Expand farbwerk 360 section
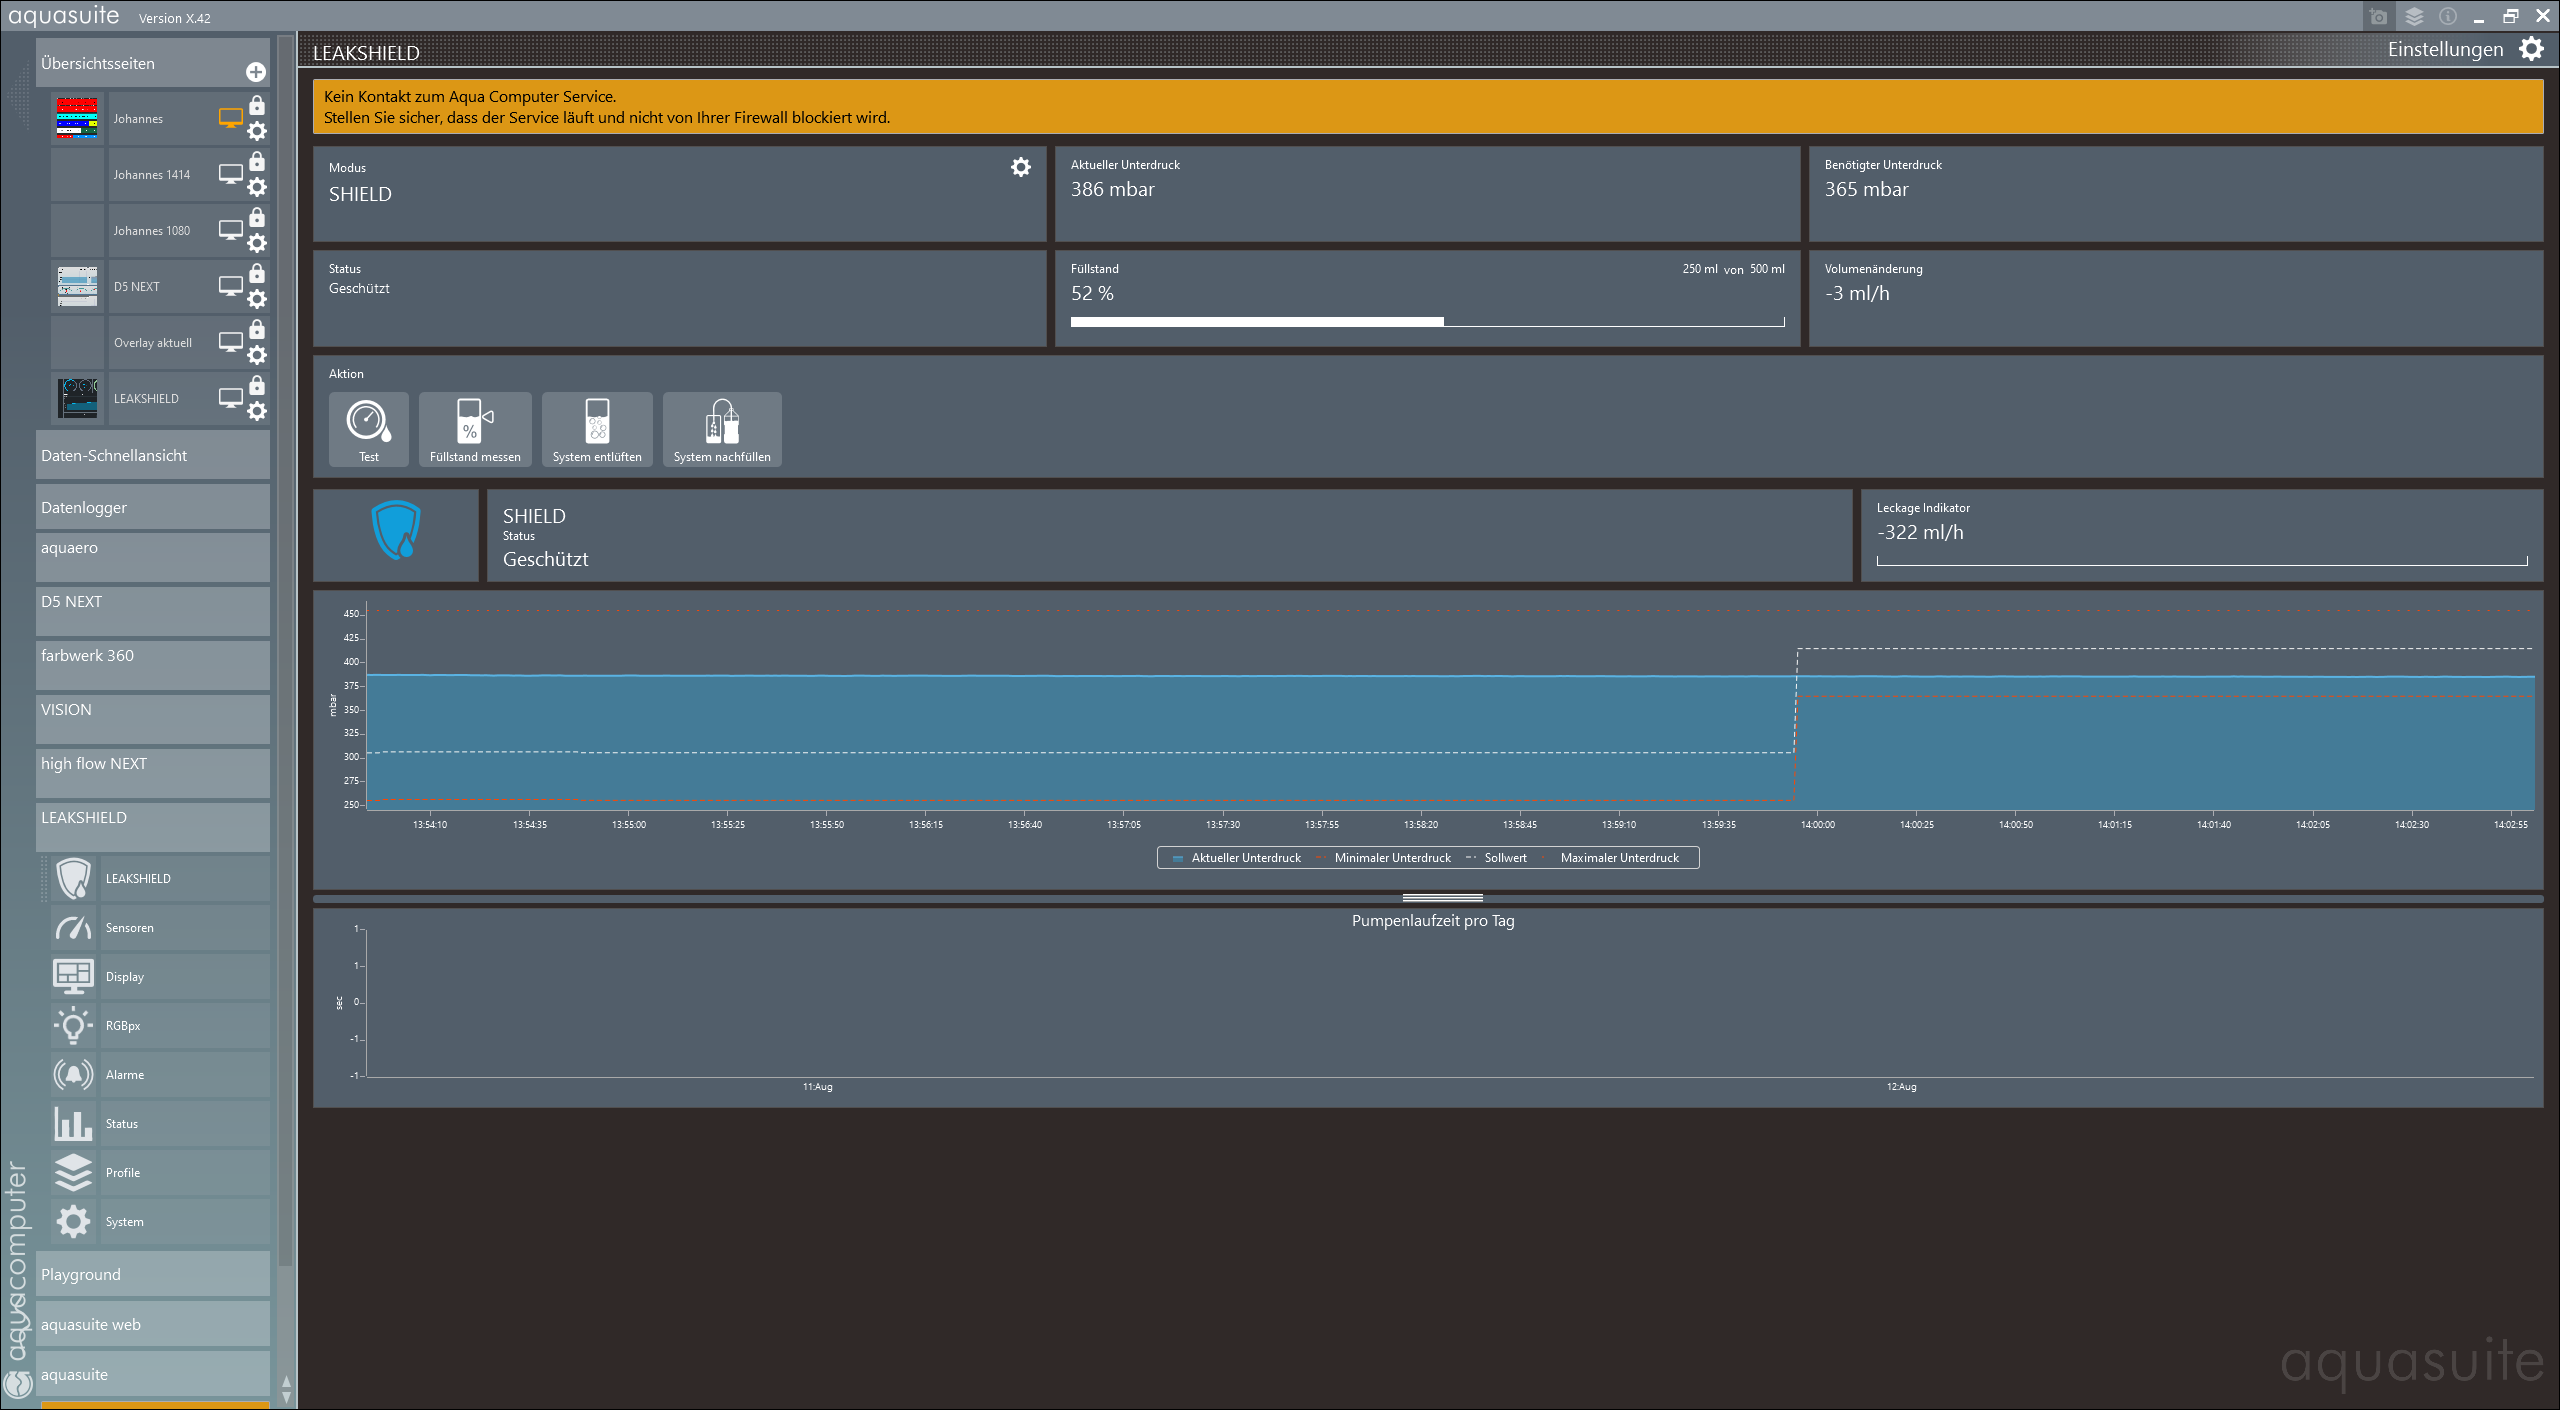 click(x=153, y=665)
